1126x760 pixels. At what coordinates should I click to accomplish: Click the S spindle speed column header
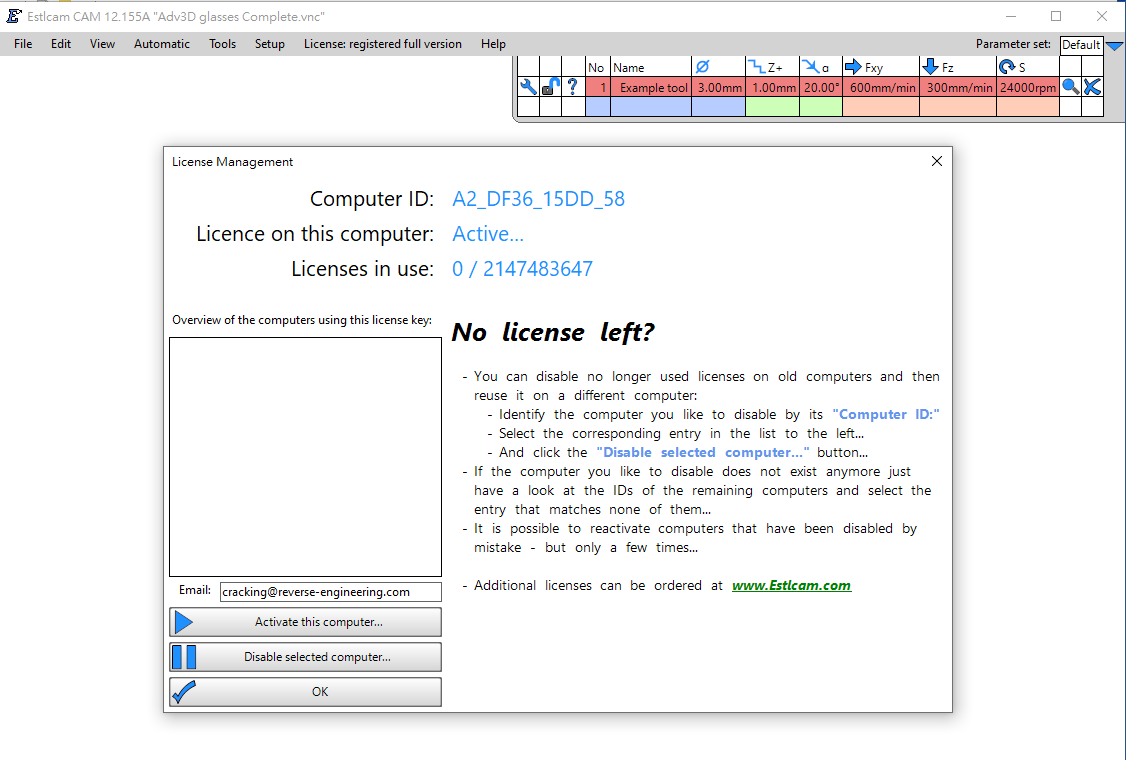pyautogui.click(x=1028, y=67)
